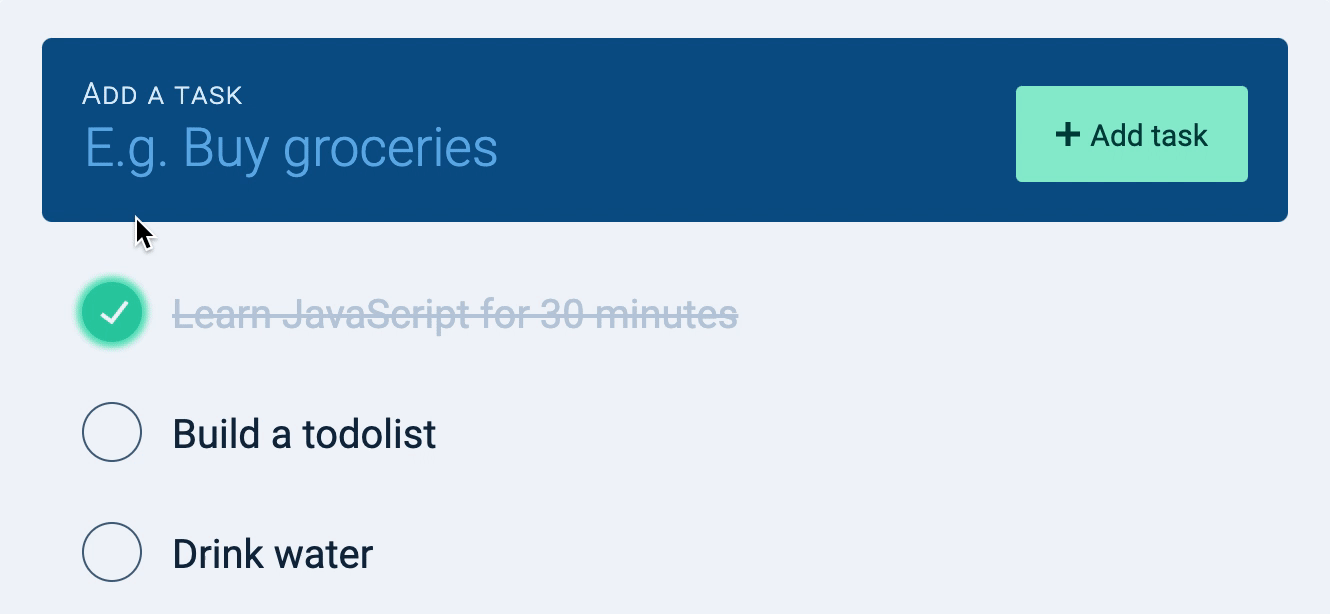
Task: Select the E.g. Buy groceries placeholder field
Action: [x=290, y=145]
